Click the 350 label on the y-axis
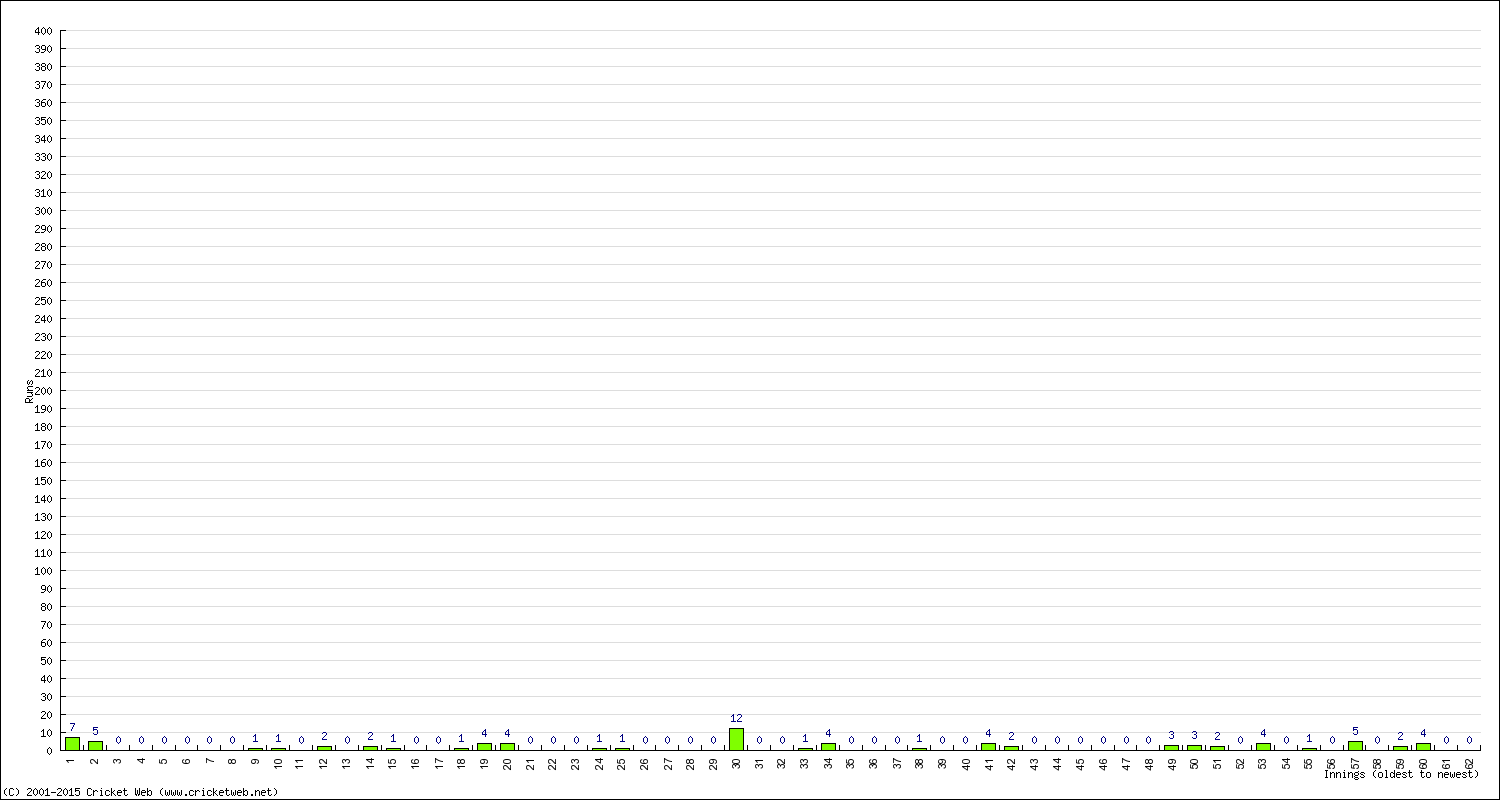The image size is (1500, 800). click(42, 121)
